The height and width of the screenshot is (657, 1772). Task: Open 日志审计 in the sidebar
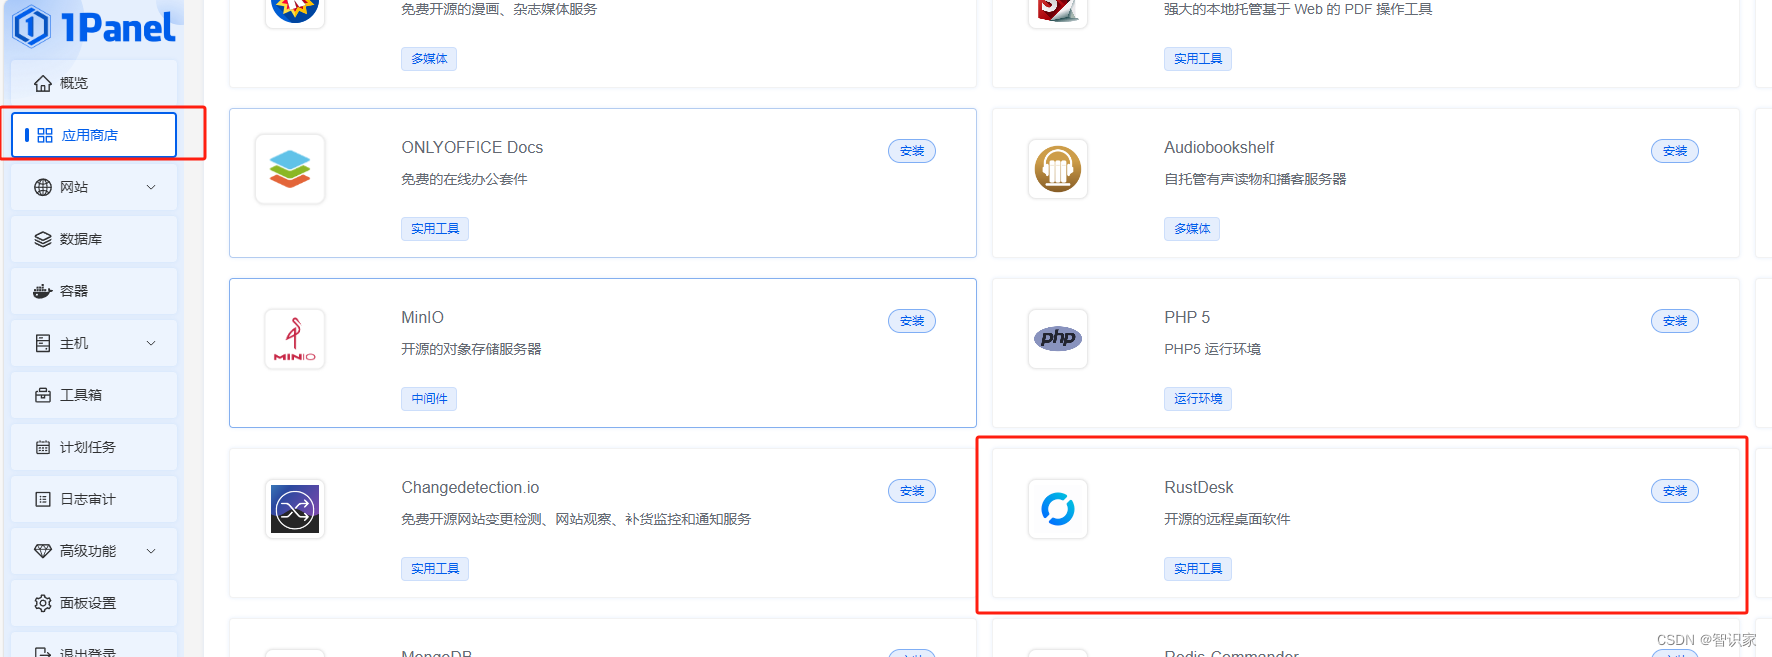(94, 499)
